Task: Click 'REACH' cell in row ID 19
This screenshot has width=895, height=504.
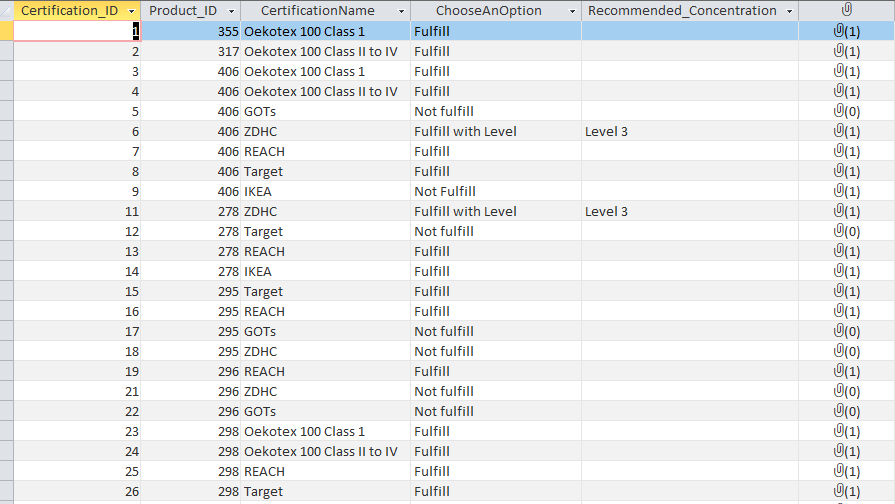Action: click(x=325, y=370)
